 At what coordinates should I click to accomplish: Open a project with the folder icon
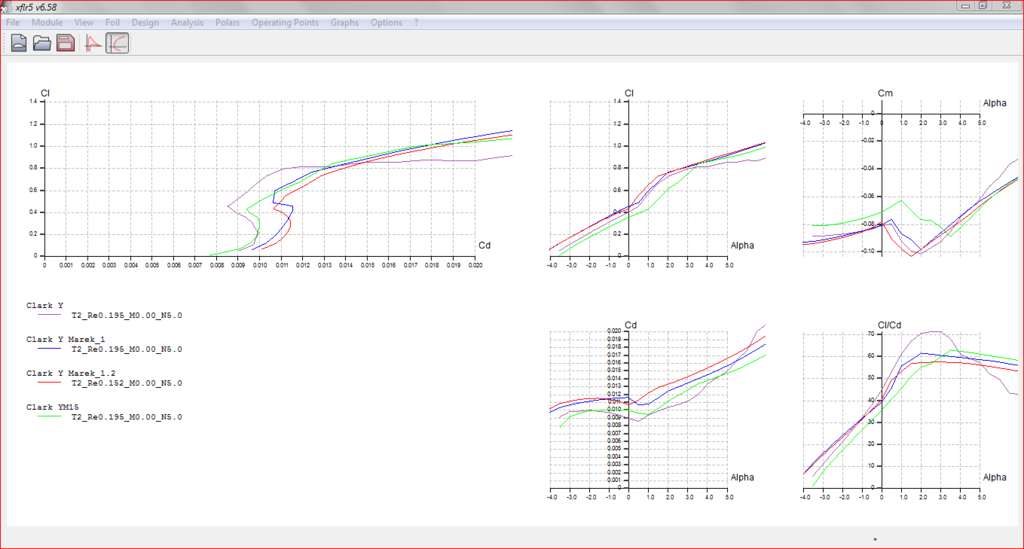[x=42, y=43]
